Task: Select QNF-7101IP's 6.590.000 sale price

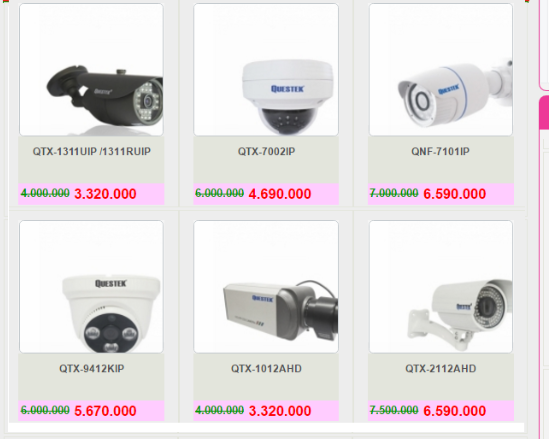Action: pos(454,194)
